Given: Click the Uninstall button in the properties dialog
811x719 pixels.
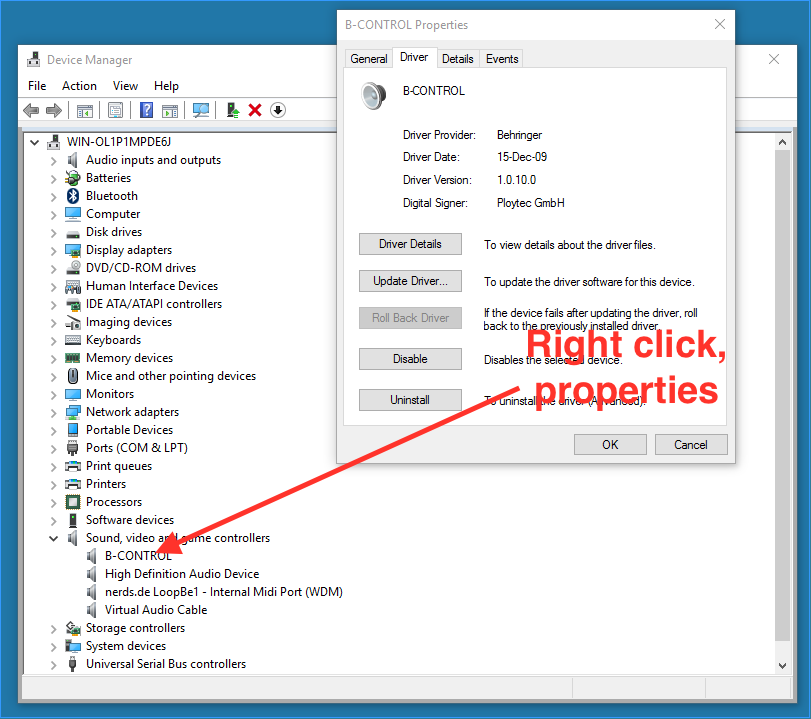Looking at the screenshot, I should 410,400.
